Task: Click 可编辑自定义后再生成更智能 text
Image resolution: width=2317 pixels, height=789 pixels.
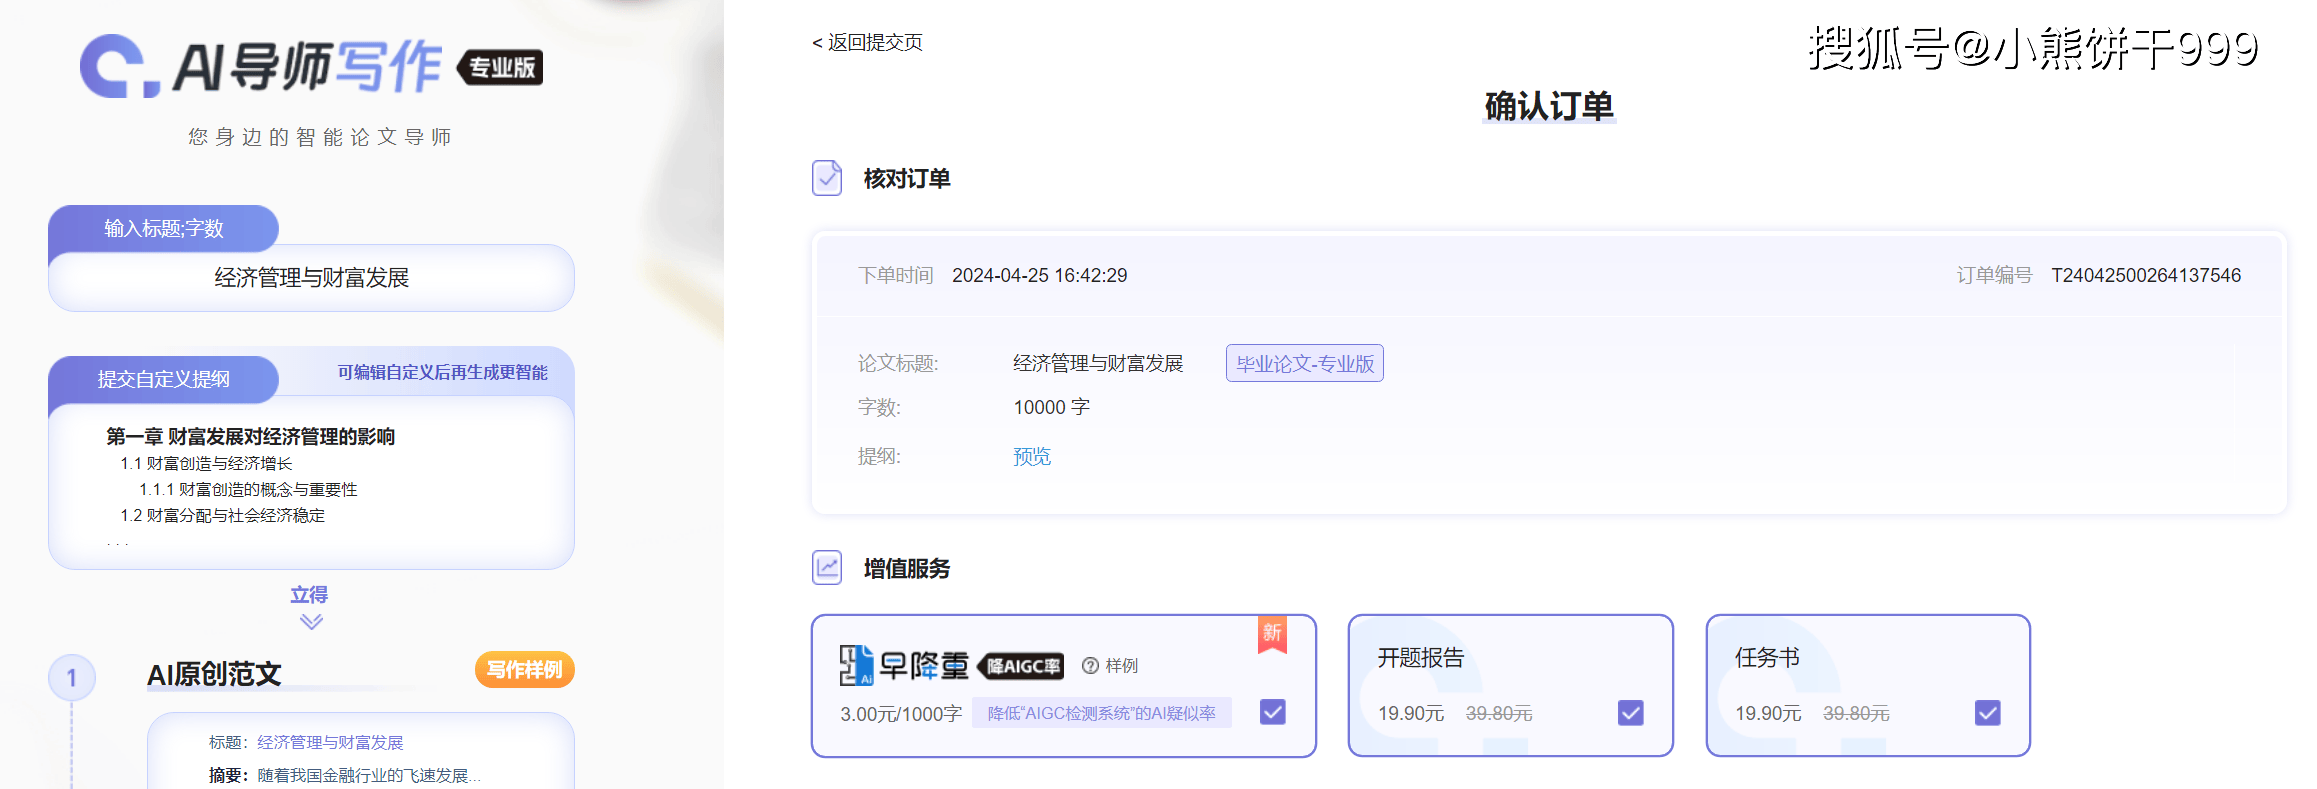Action: (442, 372)
